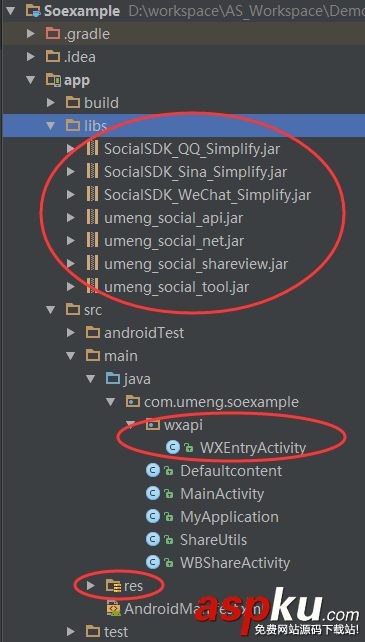The image size is (365, 642).
Task: Collapse the java source folder arrow
Action: click(x=91, y=379)
